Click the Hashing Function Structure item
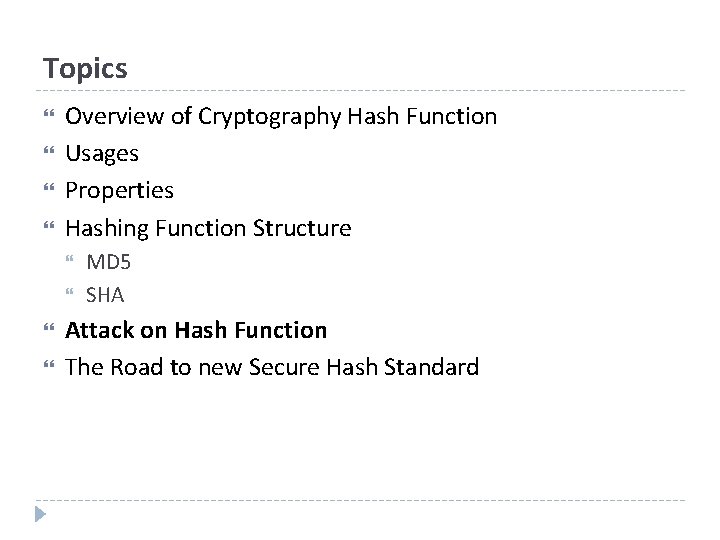 click(x=208, y=229)
